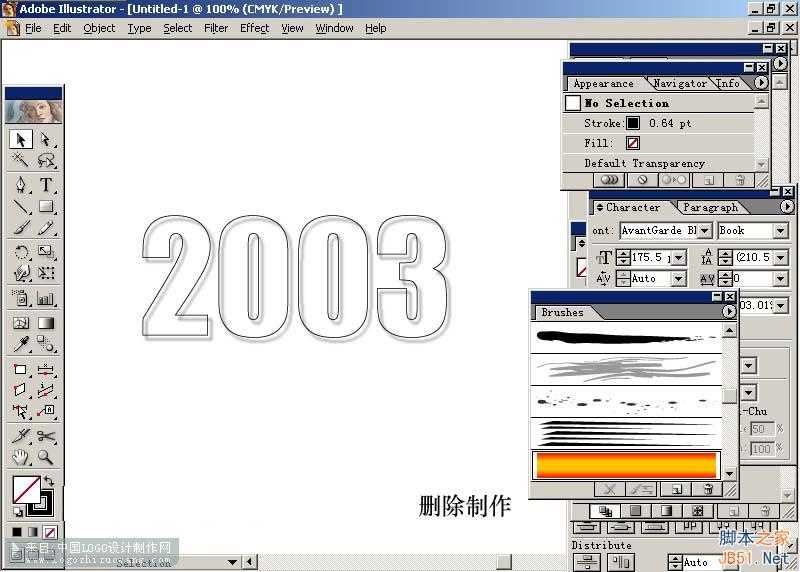This screenshot has height=572, width=800.
Task: Set paint to None in toolbox
Action: (50, 532)
